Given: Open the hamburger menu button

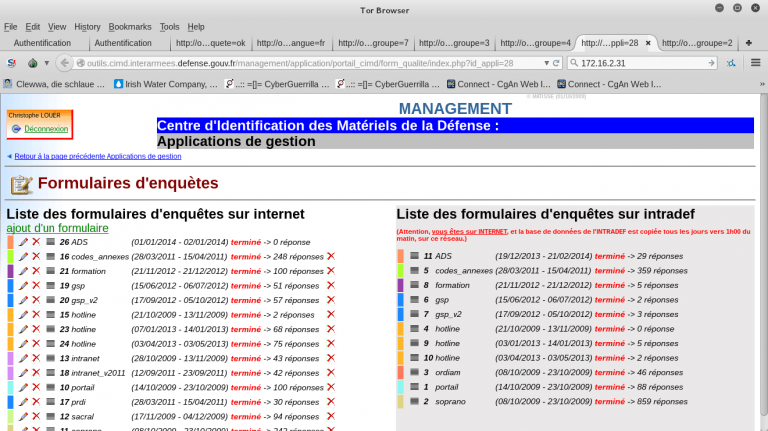Looking at the screenshot, I should coord(756,63).
